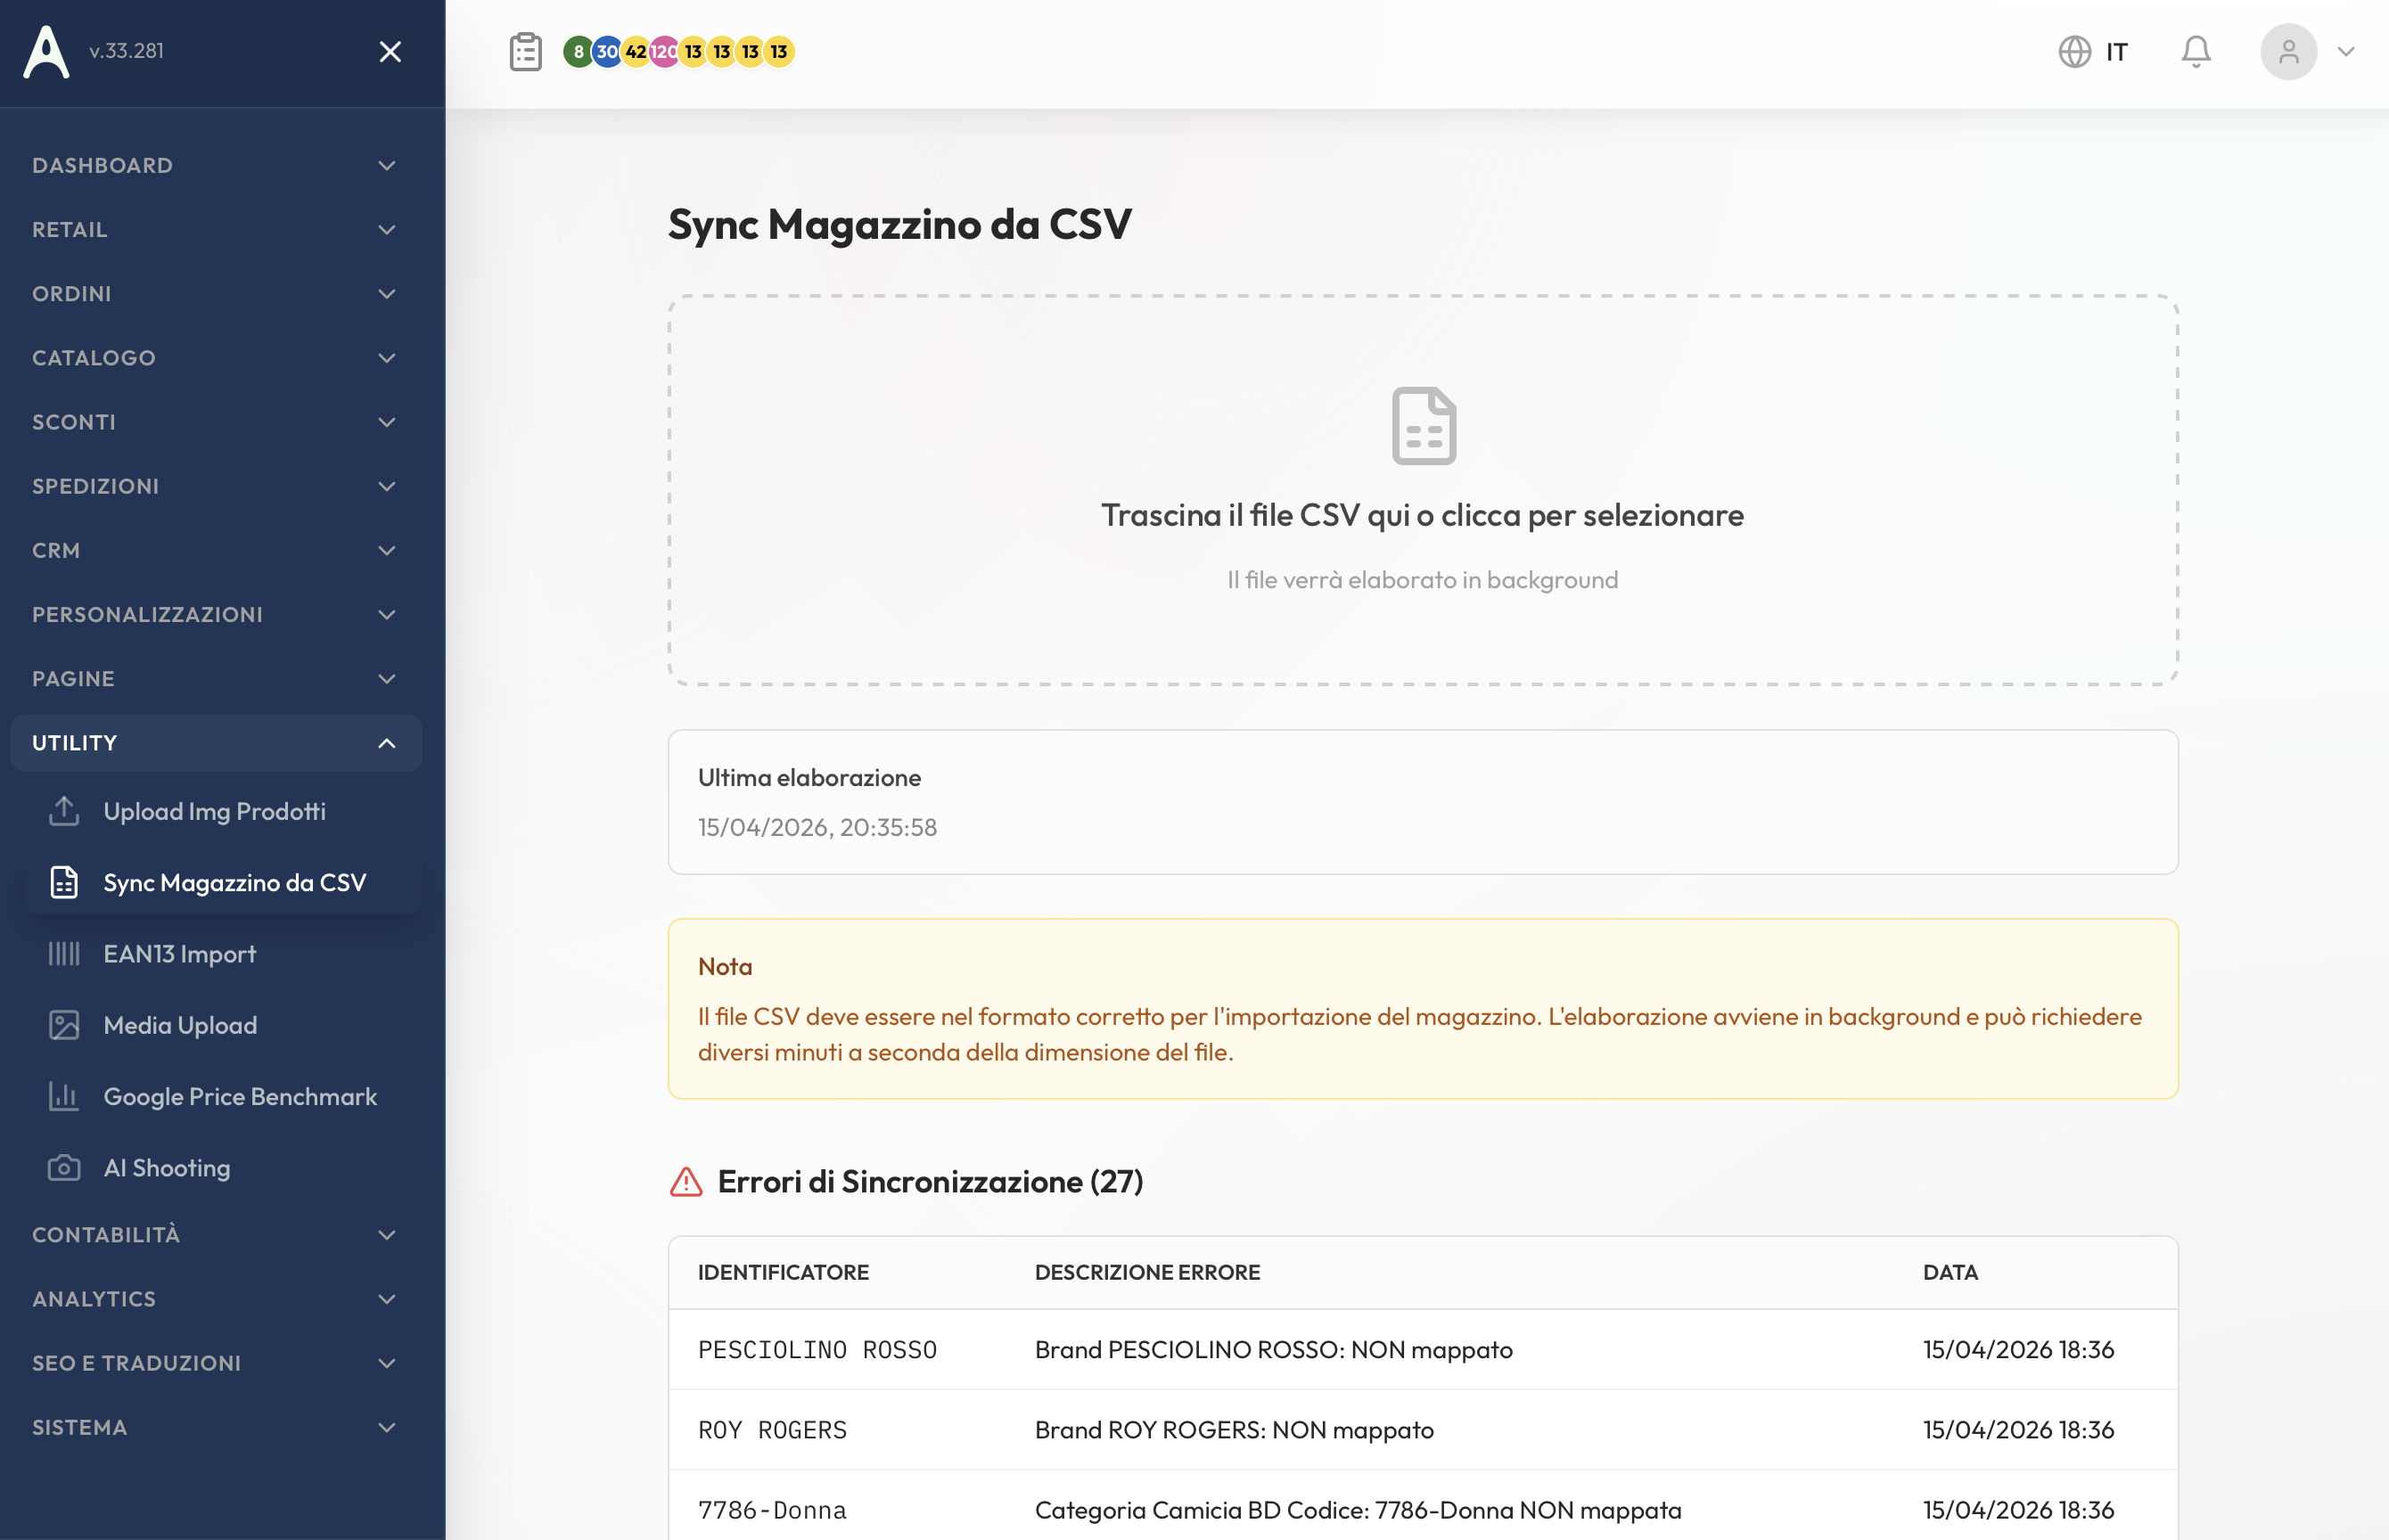Click the yellow badge showing 42
Image resolution: width=2389 pixels, height=1540 pixels.
coord(636,51)
